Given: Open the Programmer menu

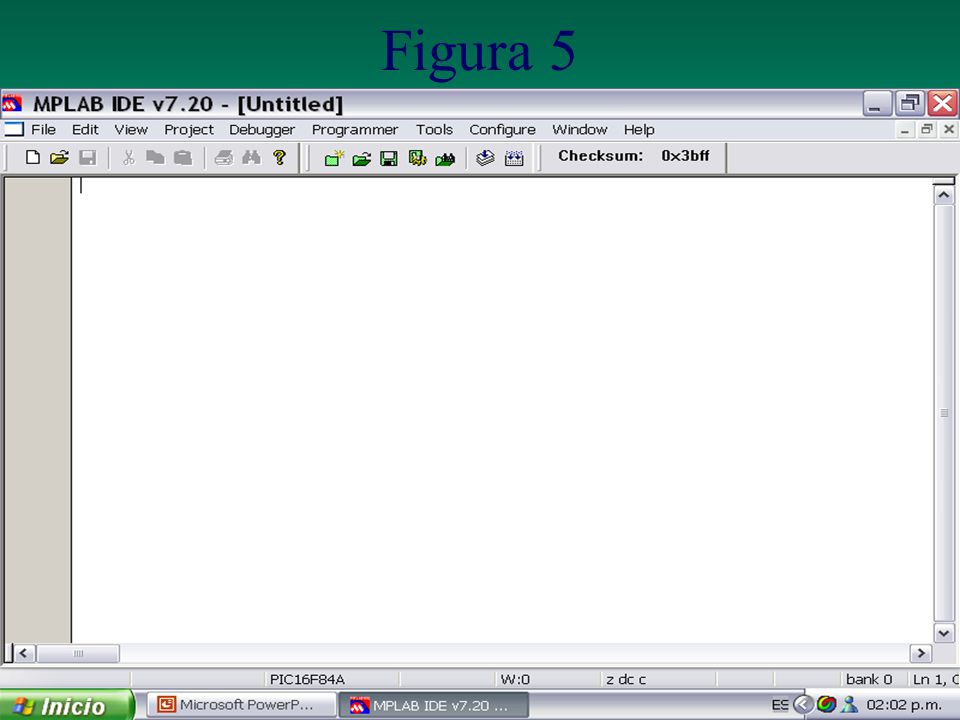Looking at the screenshot, I should pyautogui.click(x=355, y=130).
